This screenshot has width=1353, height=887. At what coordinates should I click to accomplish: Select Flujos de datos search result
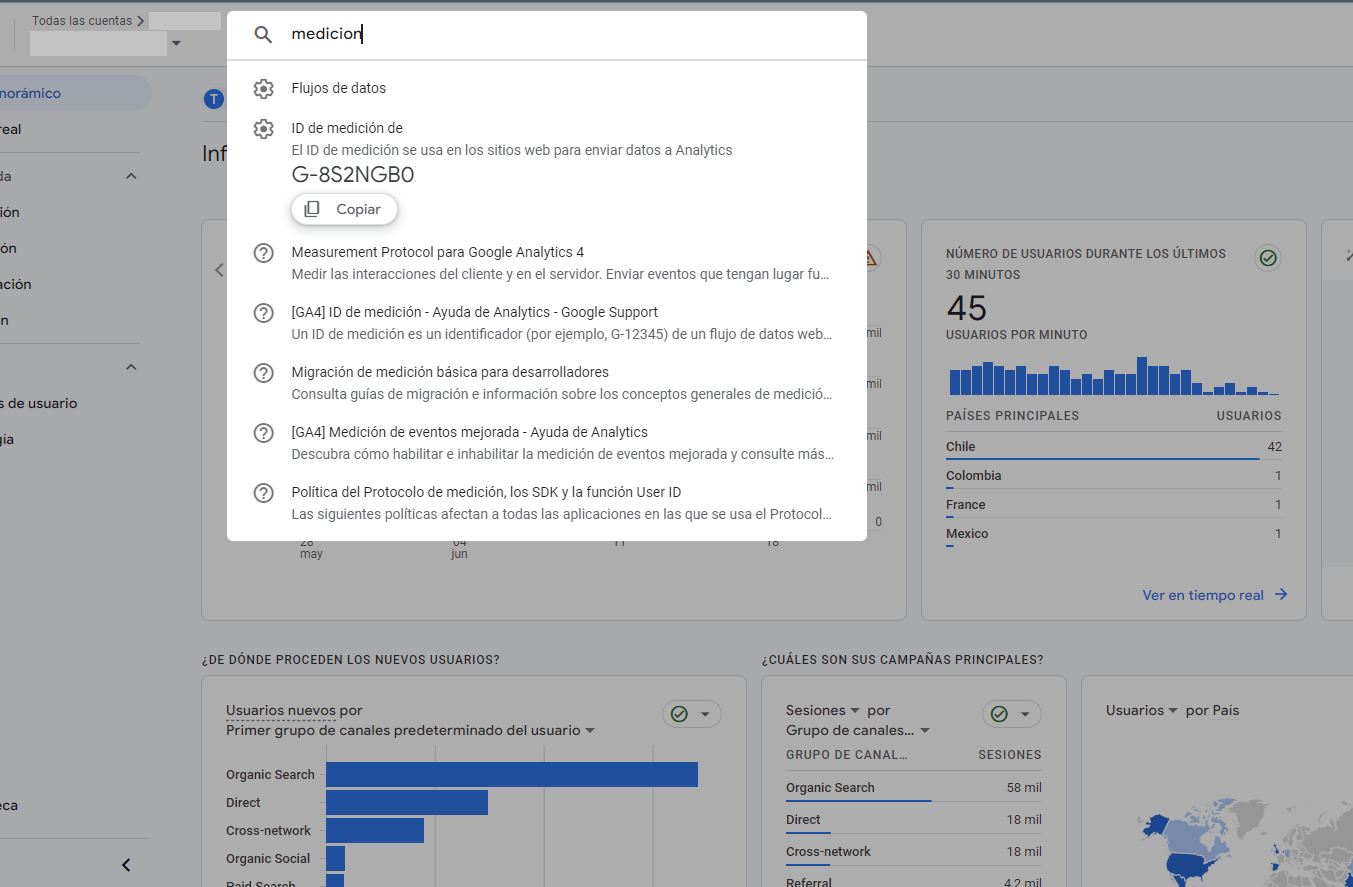547,89
